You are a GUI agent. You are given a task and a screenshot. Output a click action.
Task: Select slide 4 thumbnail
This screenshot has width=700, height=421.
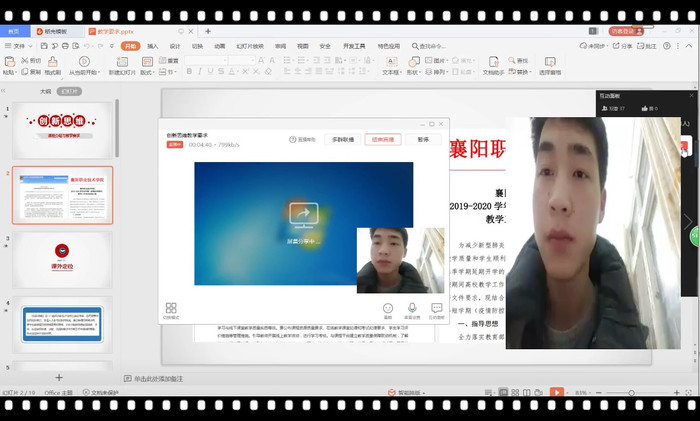62,325
